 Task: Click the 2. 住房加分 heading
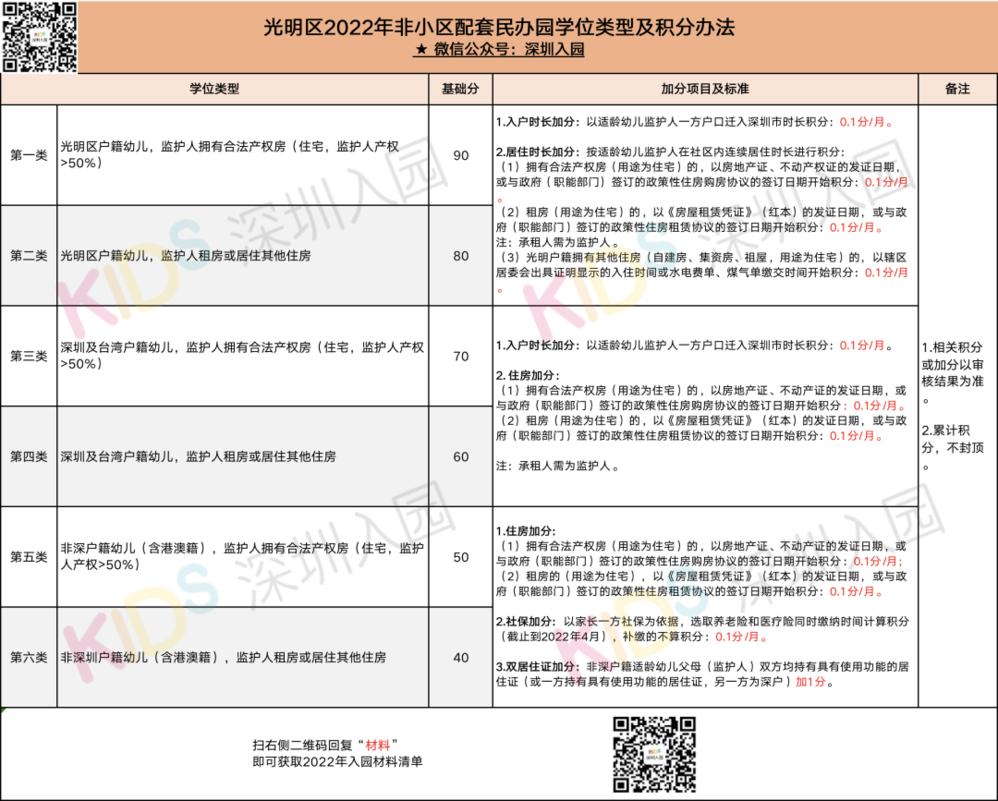[528, 376]
